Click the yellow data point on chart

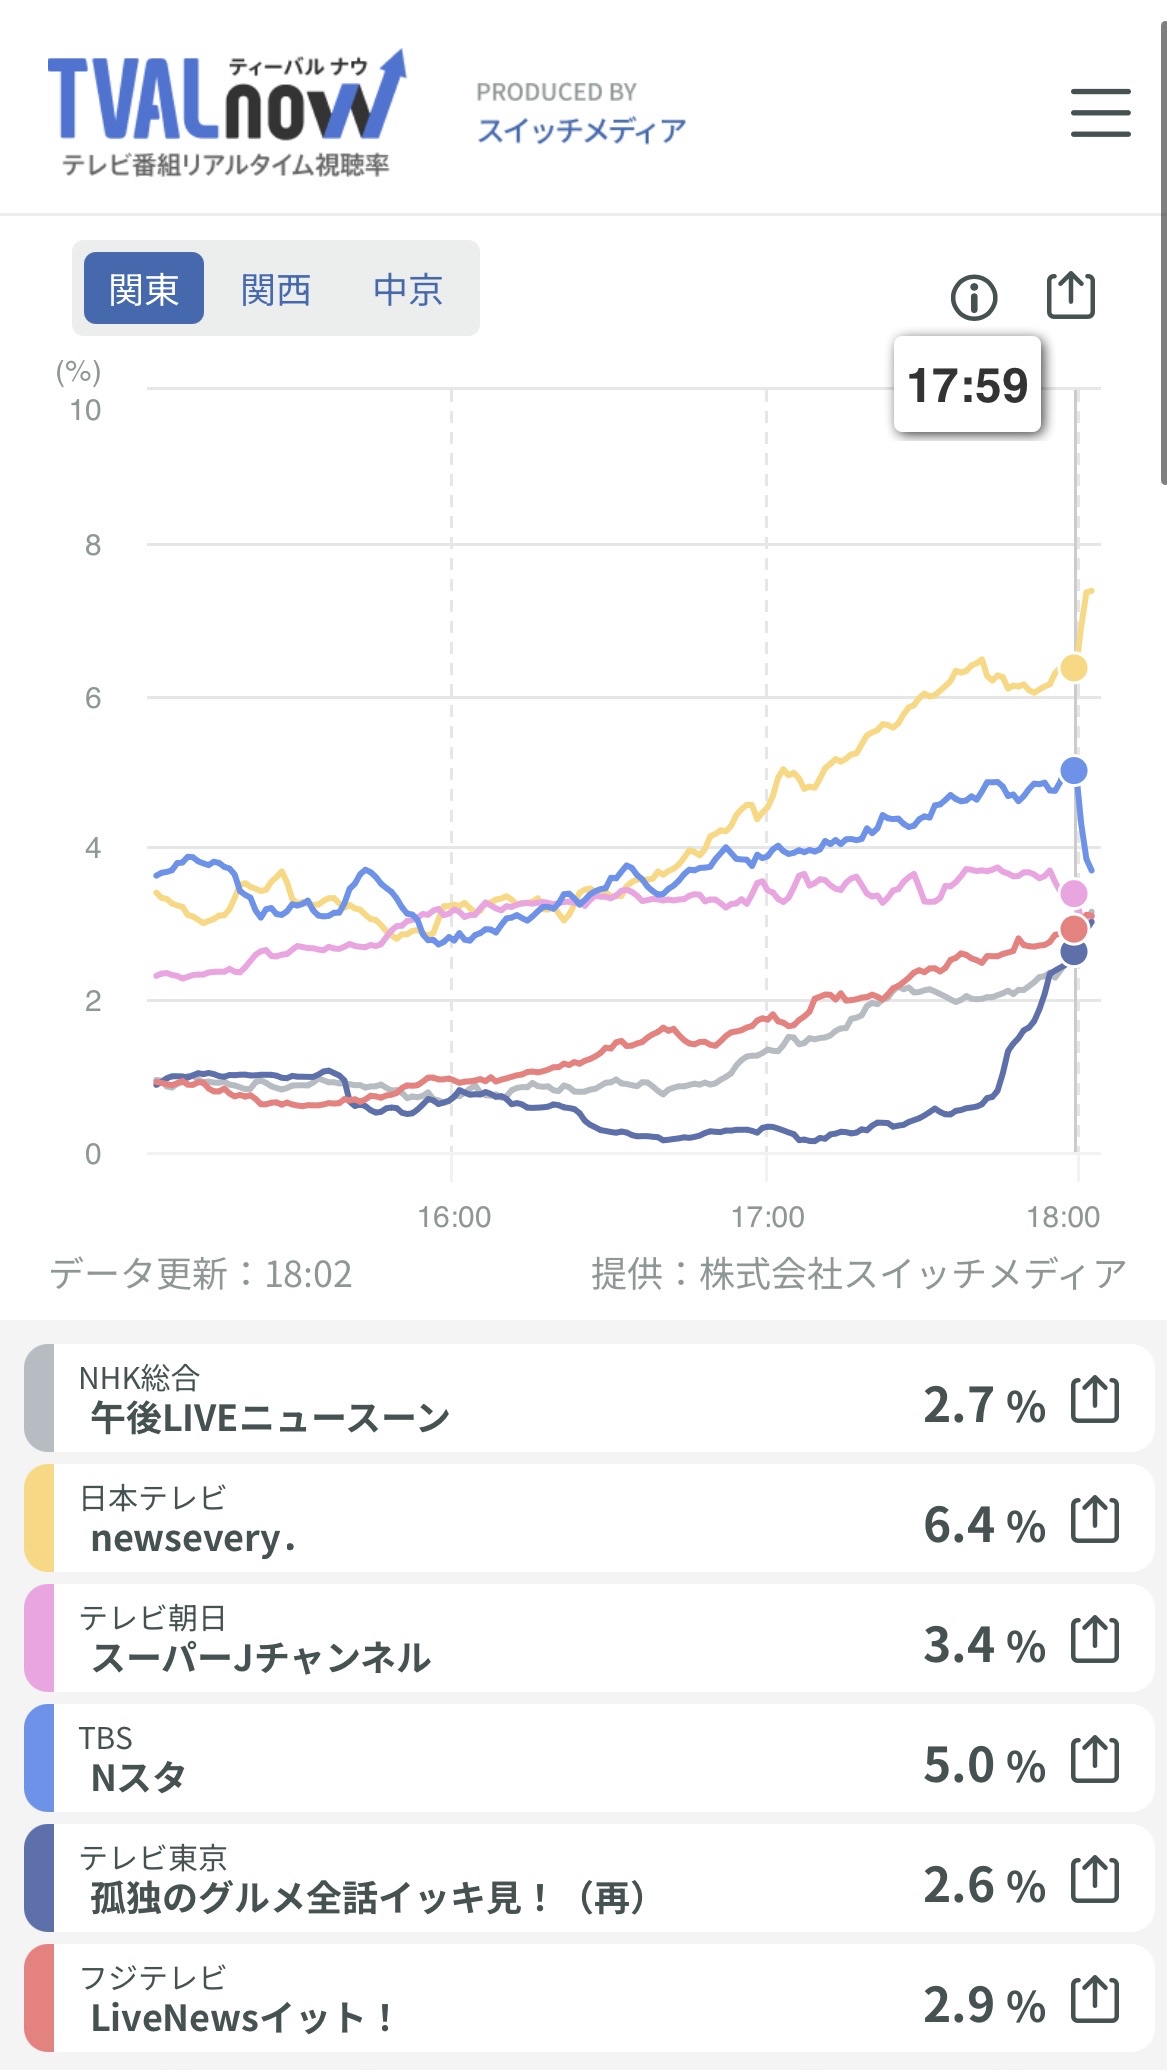(1073, 667)
